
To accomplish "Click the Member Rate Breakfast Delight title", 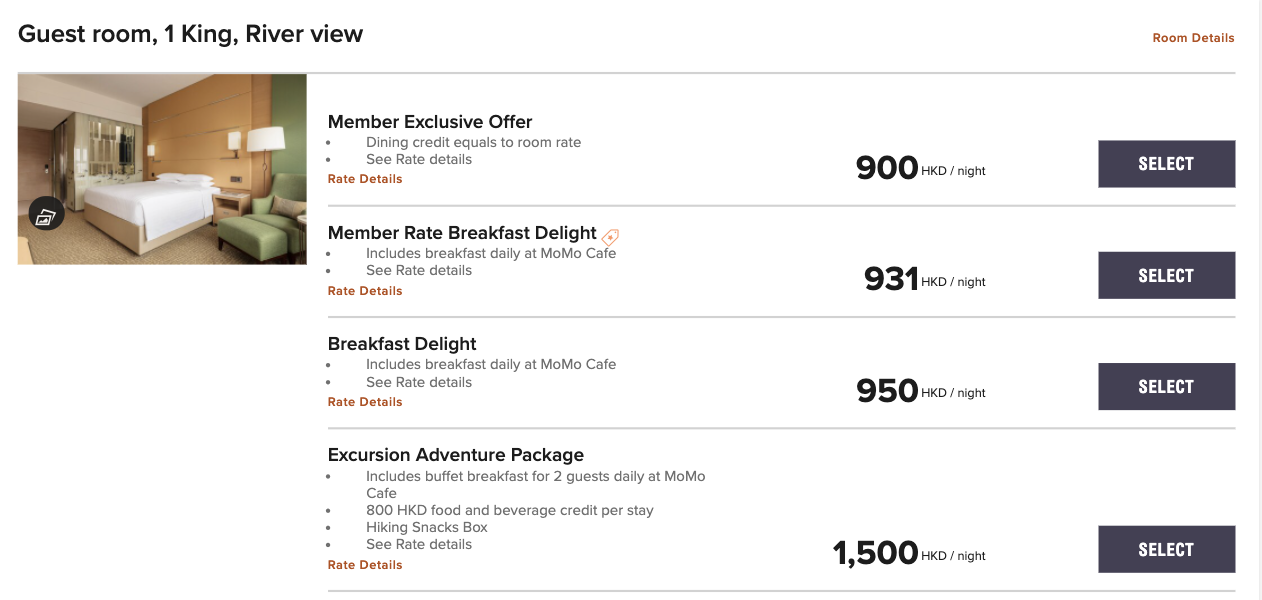I will 462,233.
